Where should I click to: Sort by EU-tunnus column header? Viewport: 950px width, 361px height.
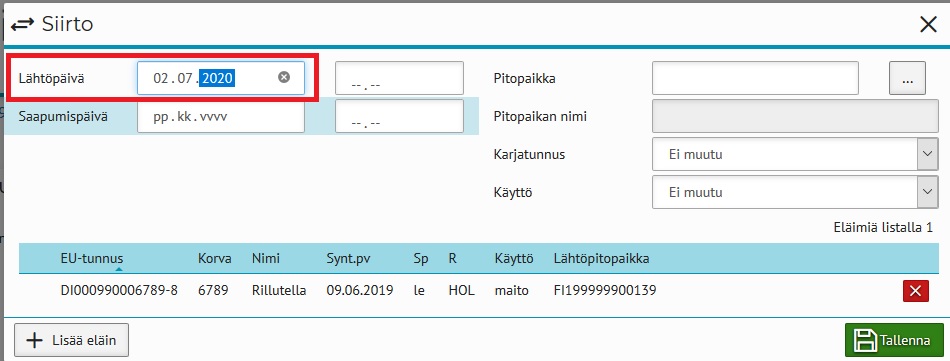coord(91,259)
